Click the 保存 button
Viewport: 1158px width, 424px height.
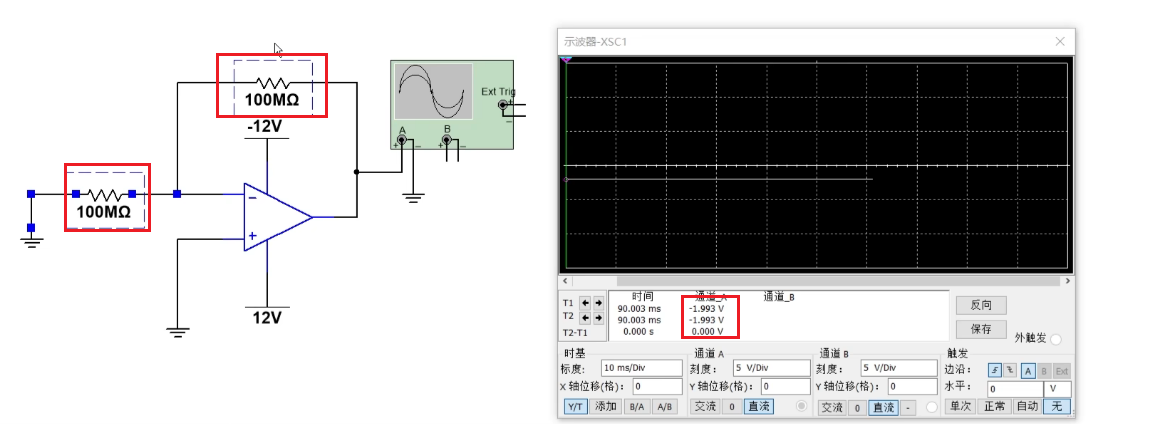[981, 329]
